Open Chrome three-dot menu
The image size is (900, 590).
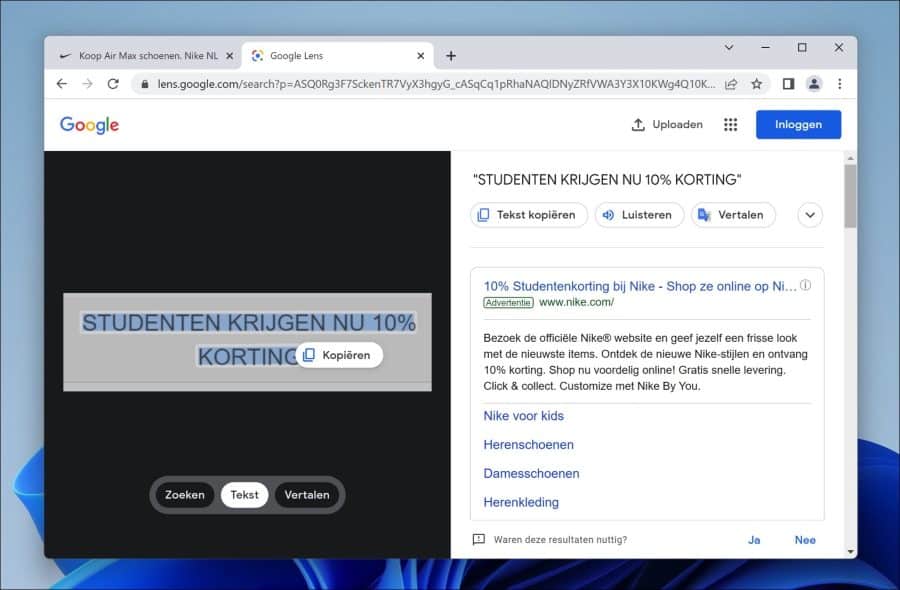840,84
